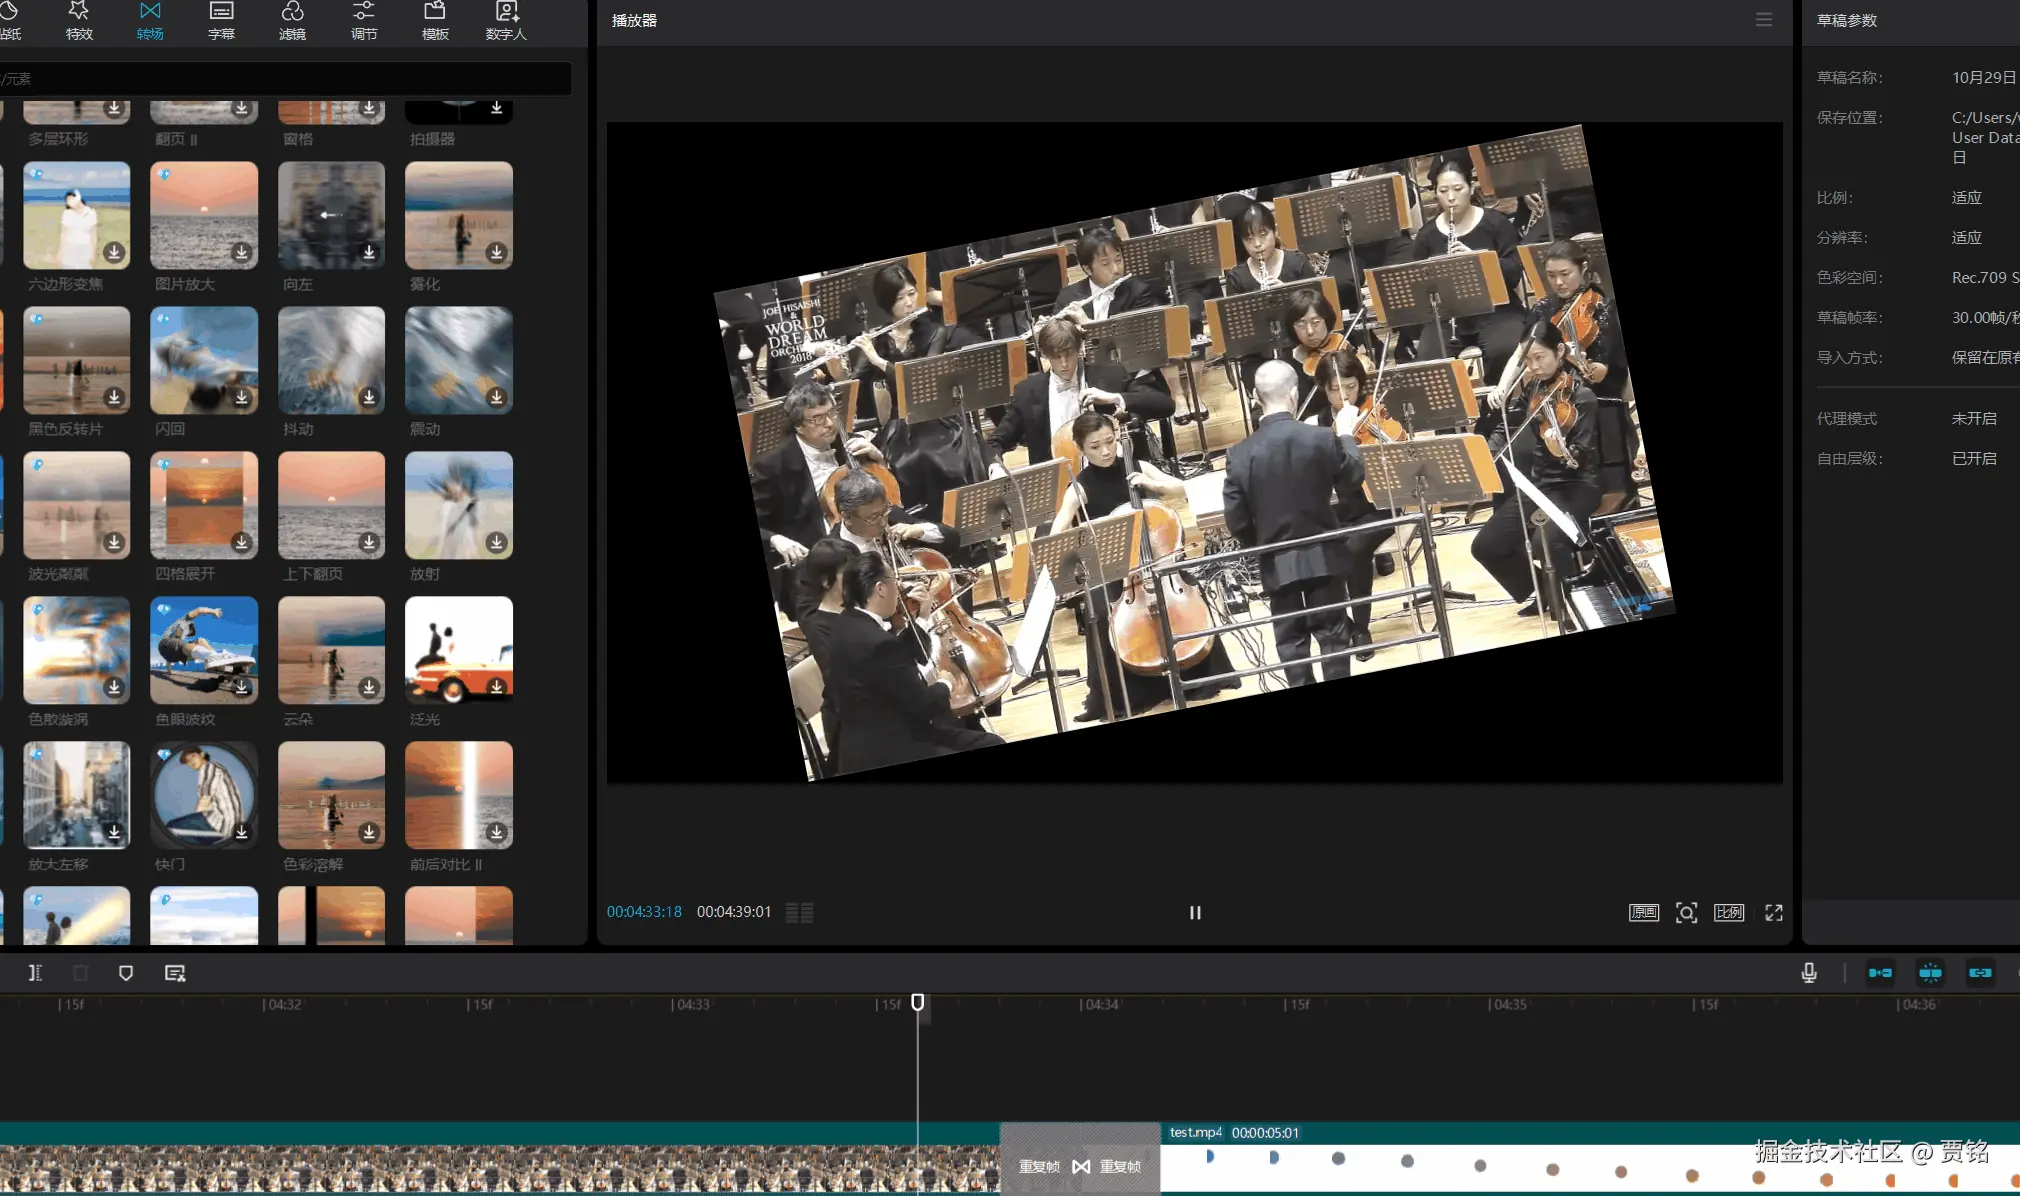This screenshot has width=2020, height=1196.
Task: Open the 数字人 (Digital human) panel
Action: (506, 20)
